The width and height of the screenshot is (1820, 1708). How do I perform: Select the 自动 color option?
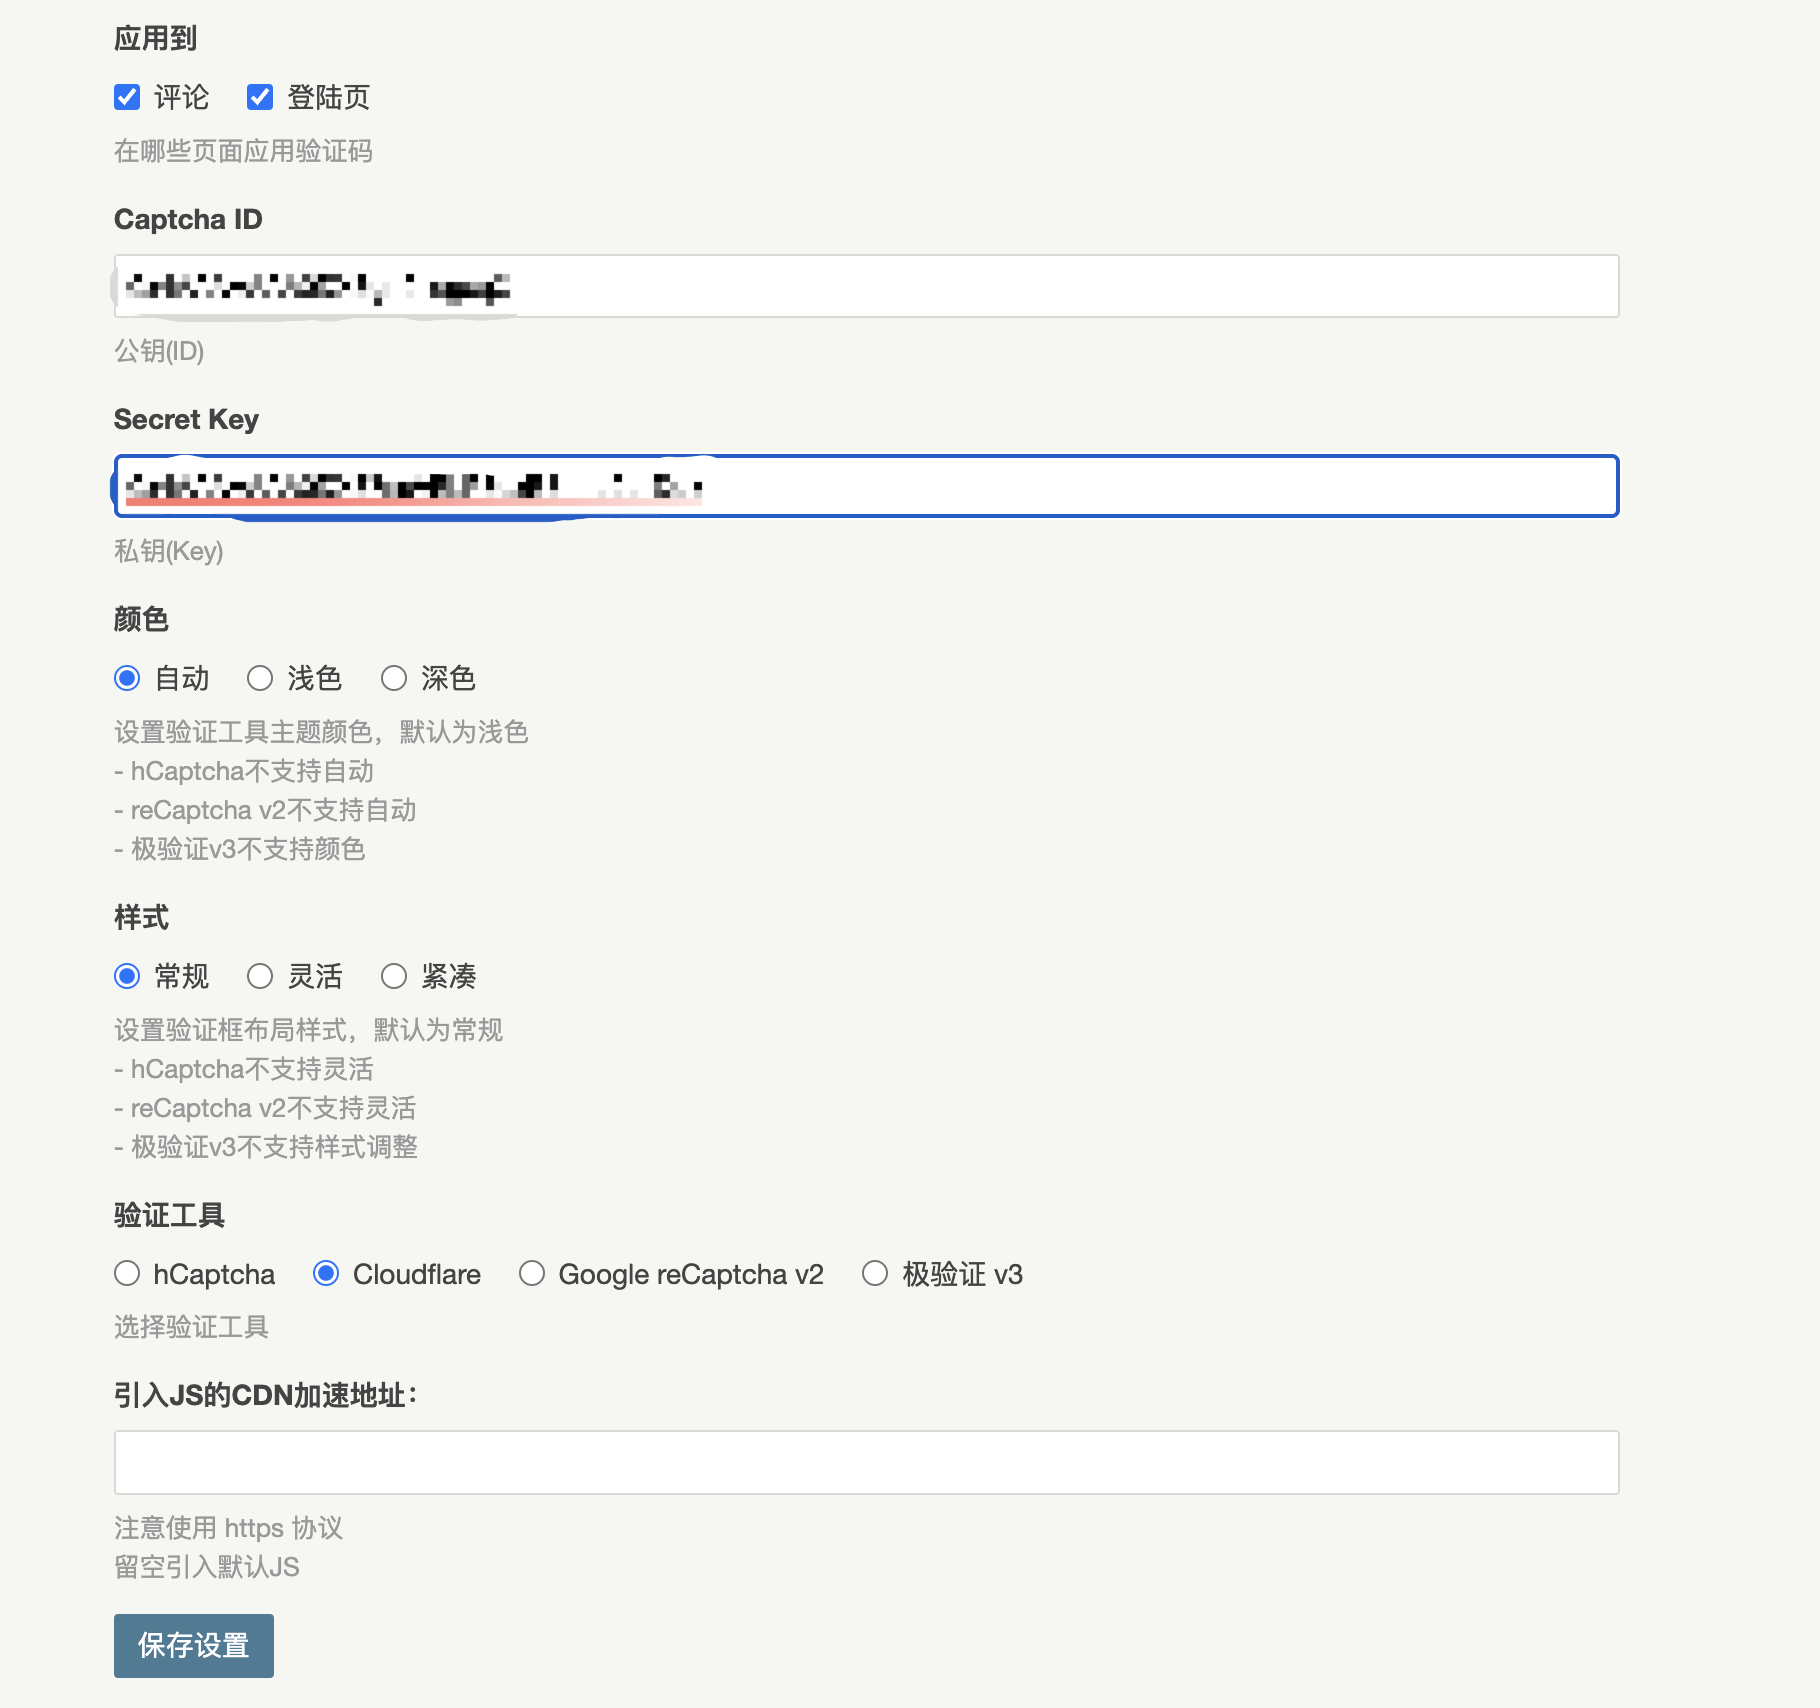coord(127,678)
